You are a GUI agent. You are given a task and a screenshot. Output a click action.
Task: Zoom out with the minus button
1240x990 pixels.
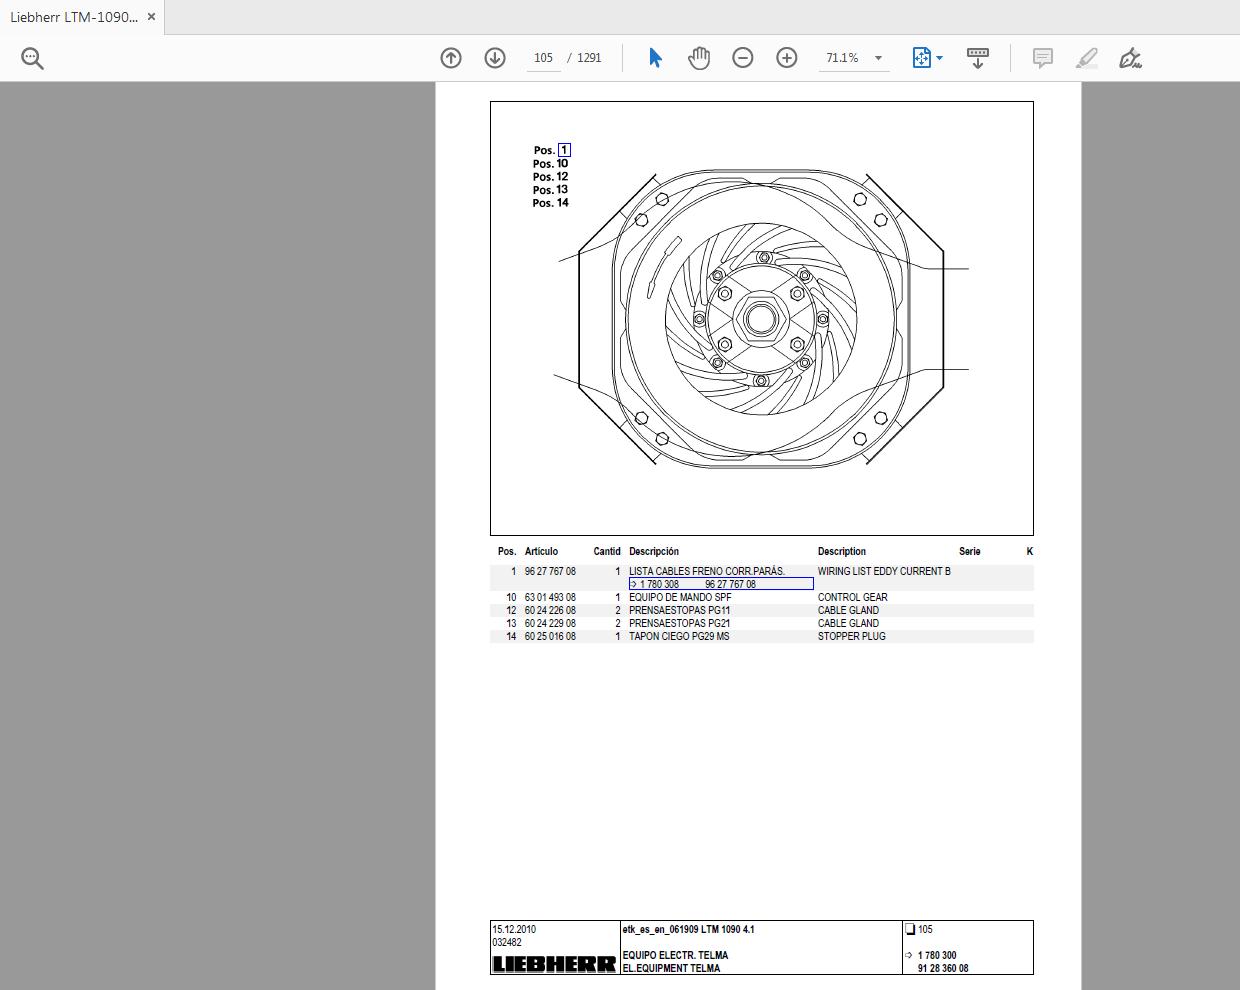[x=743, y=58]
